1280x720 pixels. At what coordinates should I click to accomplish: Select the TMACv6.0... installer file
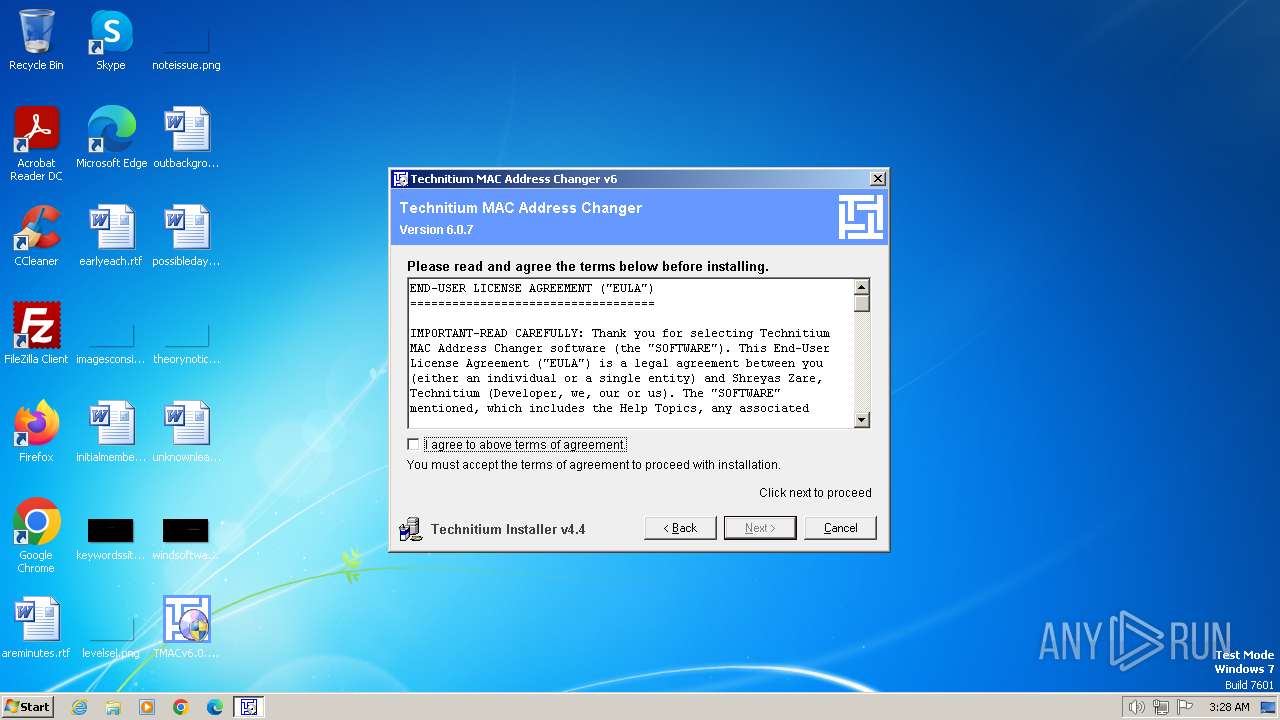point(186,627)
